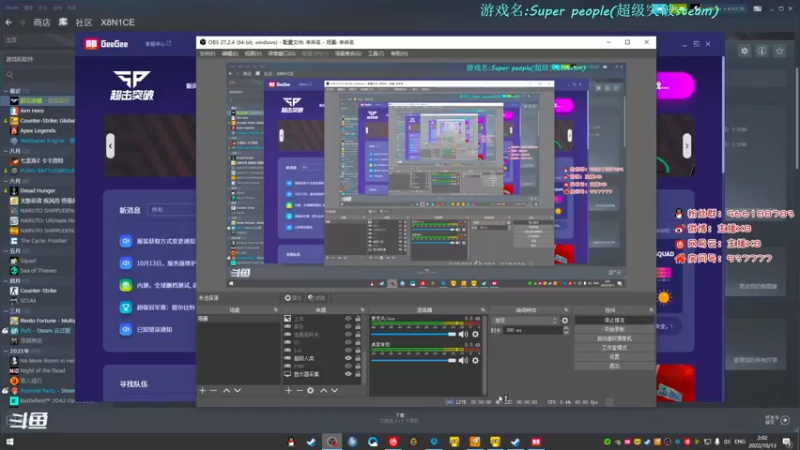Viewport: 800px width, 450px height.
Task: Favorite the game with star icon
Action: [x=780, y=51]
